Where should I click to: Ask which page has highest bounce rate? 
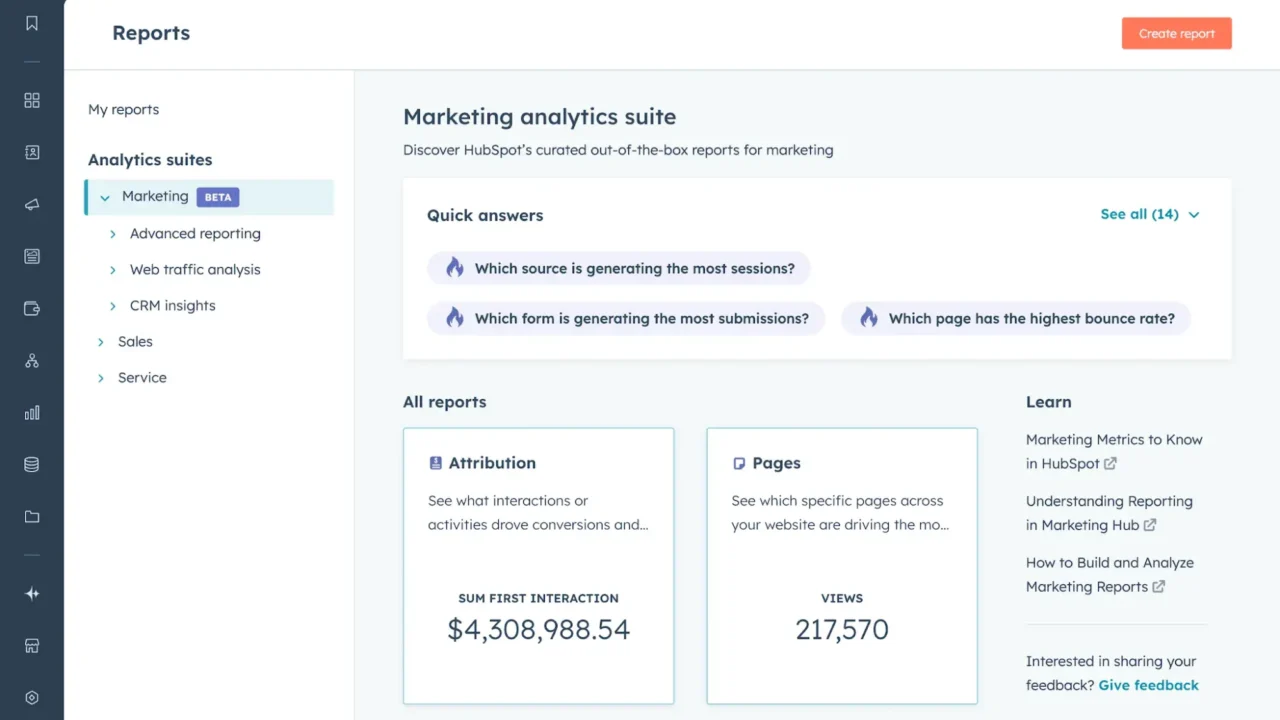[x=1016, y=318]
